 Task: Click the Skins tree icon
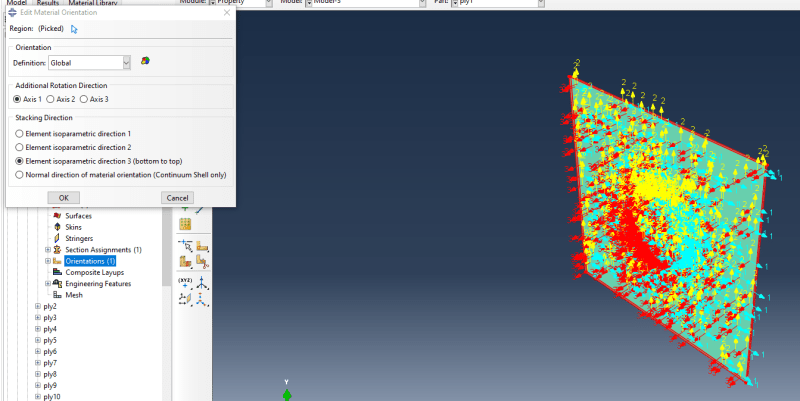point(57,227)
